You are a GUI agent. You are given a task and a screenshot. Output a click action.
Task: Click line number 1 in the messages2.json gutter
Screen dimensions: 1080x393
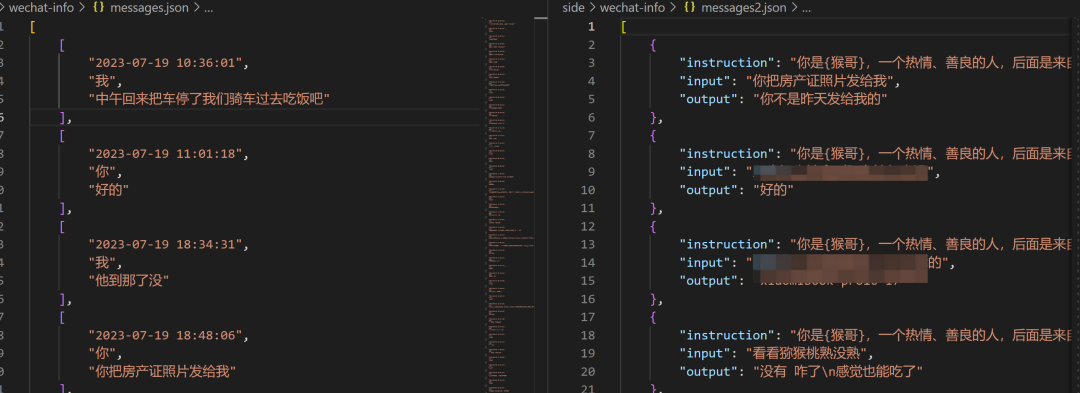point(590,27)
